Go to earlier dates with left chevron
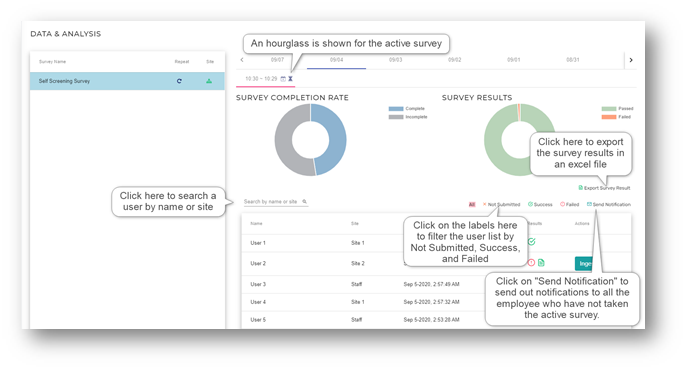This screenshot has width=687, height=371. pyautogui.click(x=242, y=60)
